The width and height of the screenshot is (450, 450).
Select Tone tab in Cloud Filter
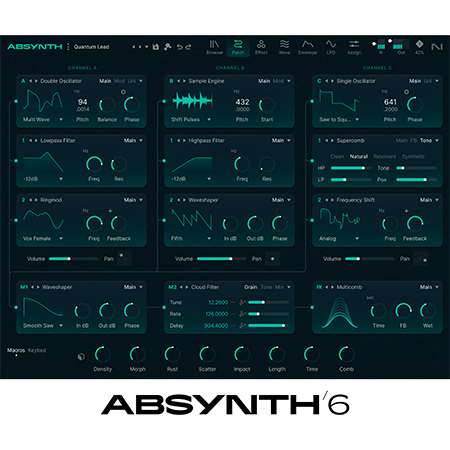pyautogui.click(x=266, y=287)
